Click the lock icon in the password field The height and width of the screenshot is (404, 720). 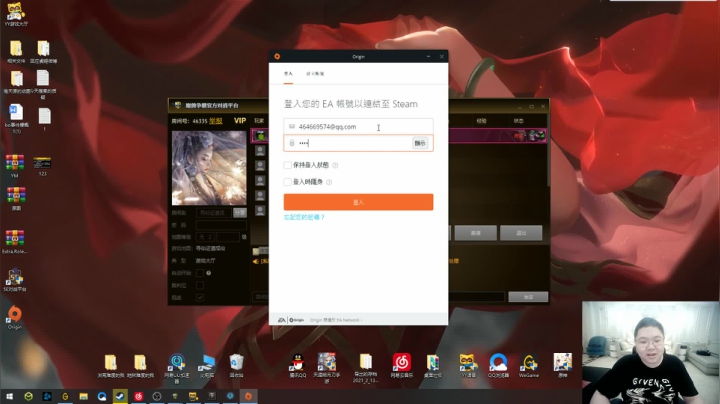click(292, 143)
